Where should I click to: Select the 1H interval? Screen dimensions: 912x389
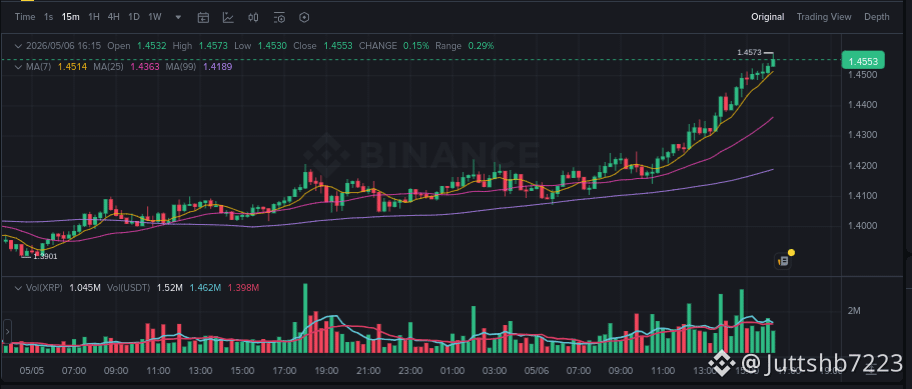[94, 17]
